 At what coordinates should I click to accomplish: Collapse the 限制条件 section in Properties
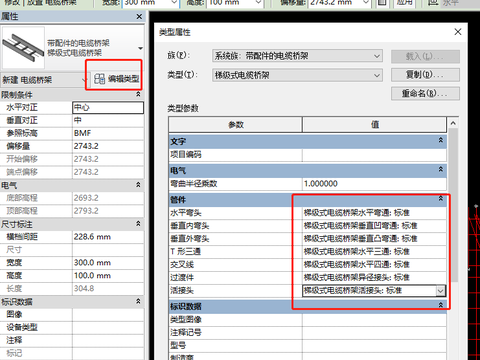(x=138, y=95)
